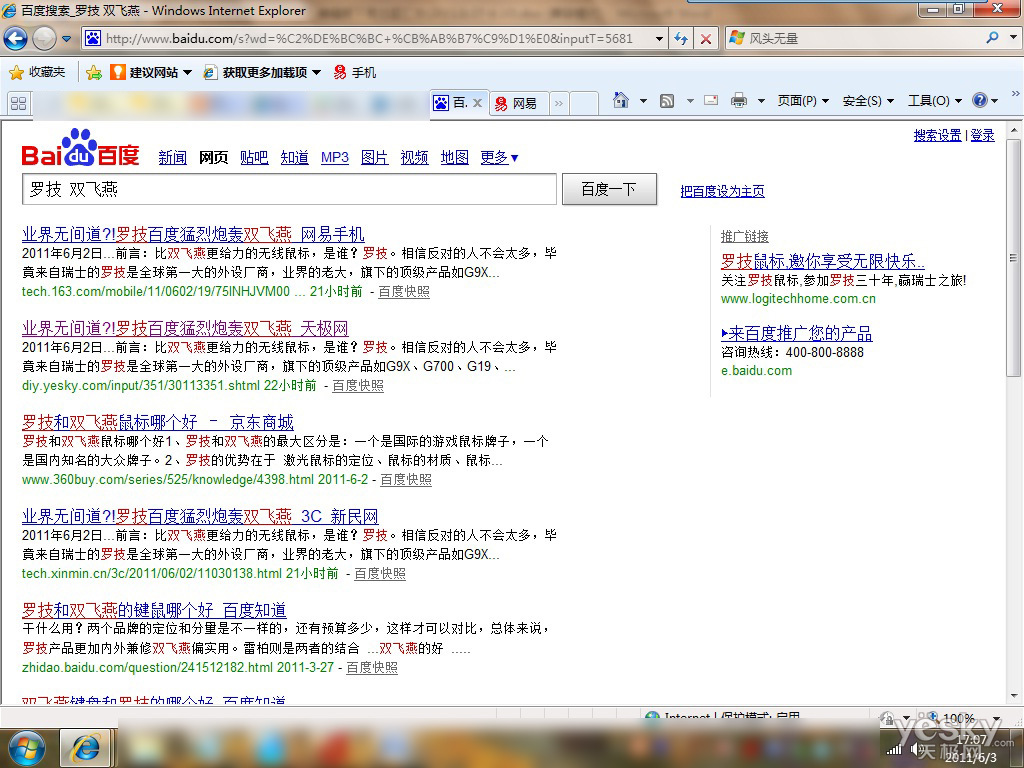The image size is (1024, 768).
Task: Click the 把百度设为主页 link
Action: 722,191
